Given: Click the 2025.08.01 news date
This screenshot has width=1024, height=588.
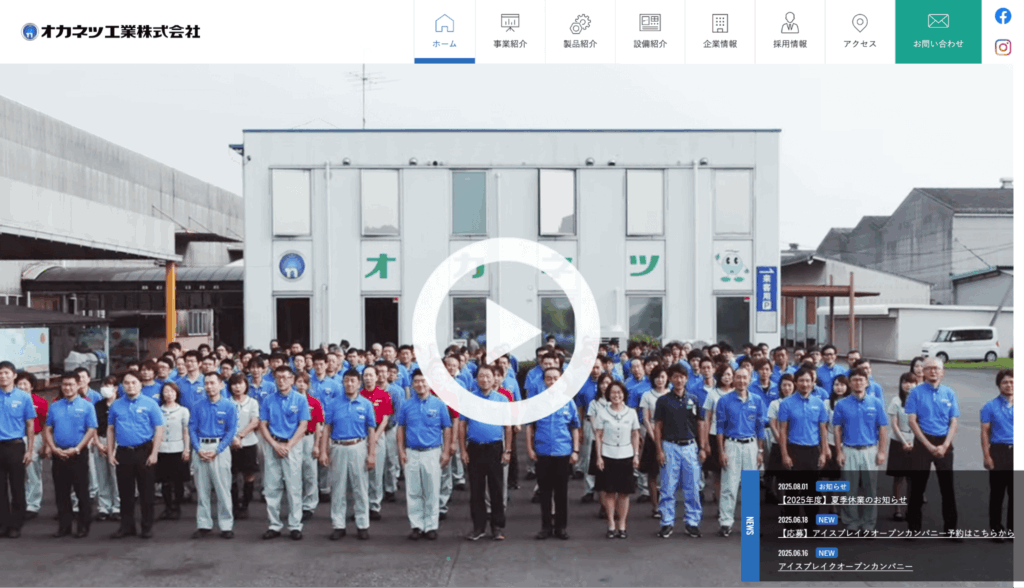Looking at the screenshot, I should click(x=793, y=486).
